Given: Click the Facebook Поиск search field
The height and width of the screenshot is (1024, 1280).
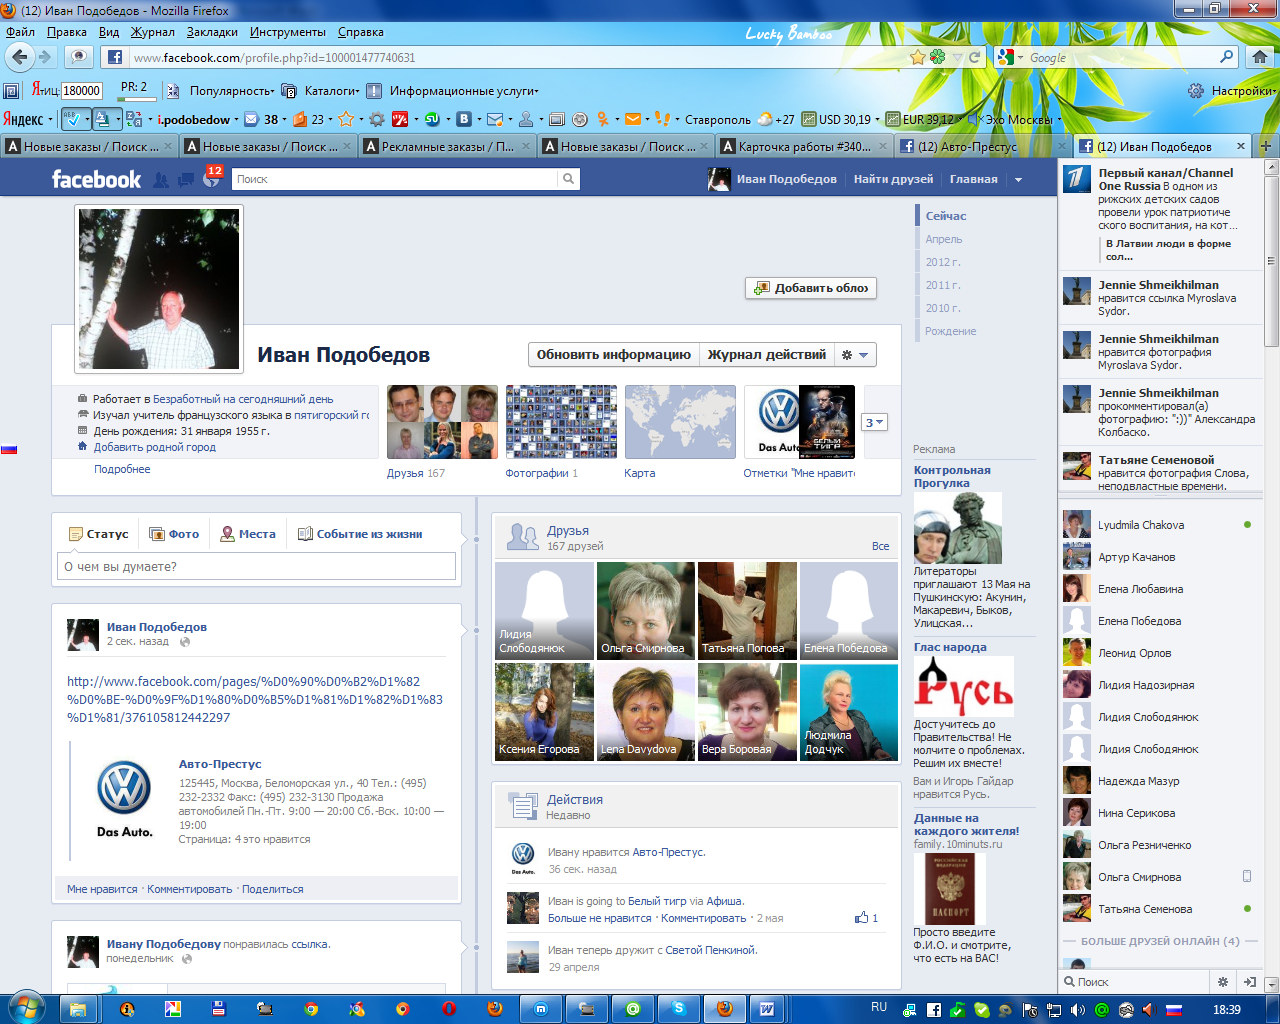Looking at the screenshot, I should tap(394, 179).
